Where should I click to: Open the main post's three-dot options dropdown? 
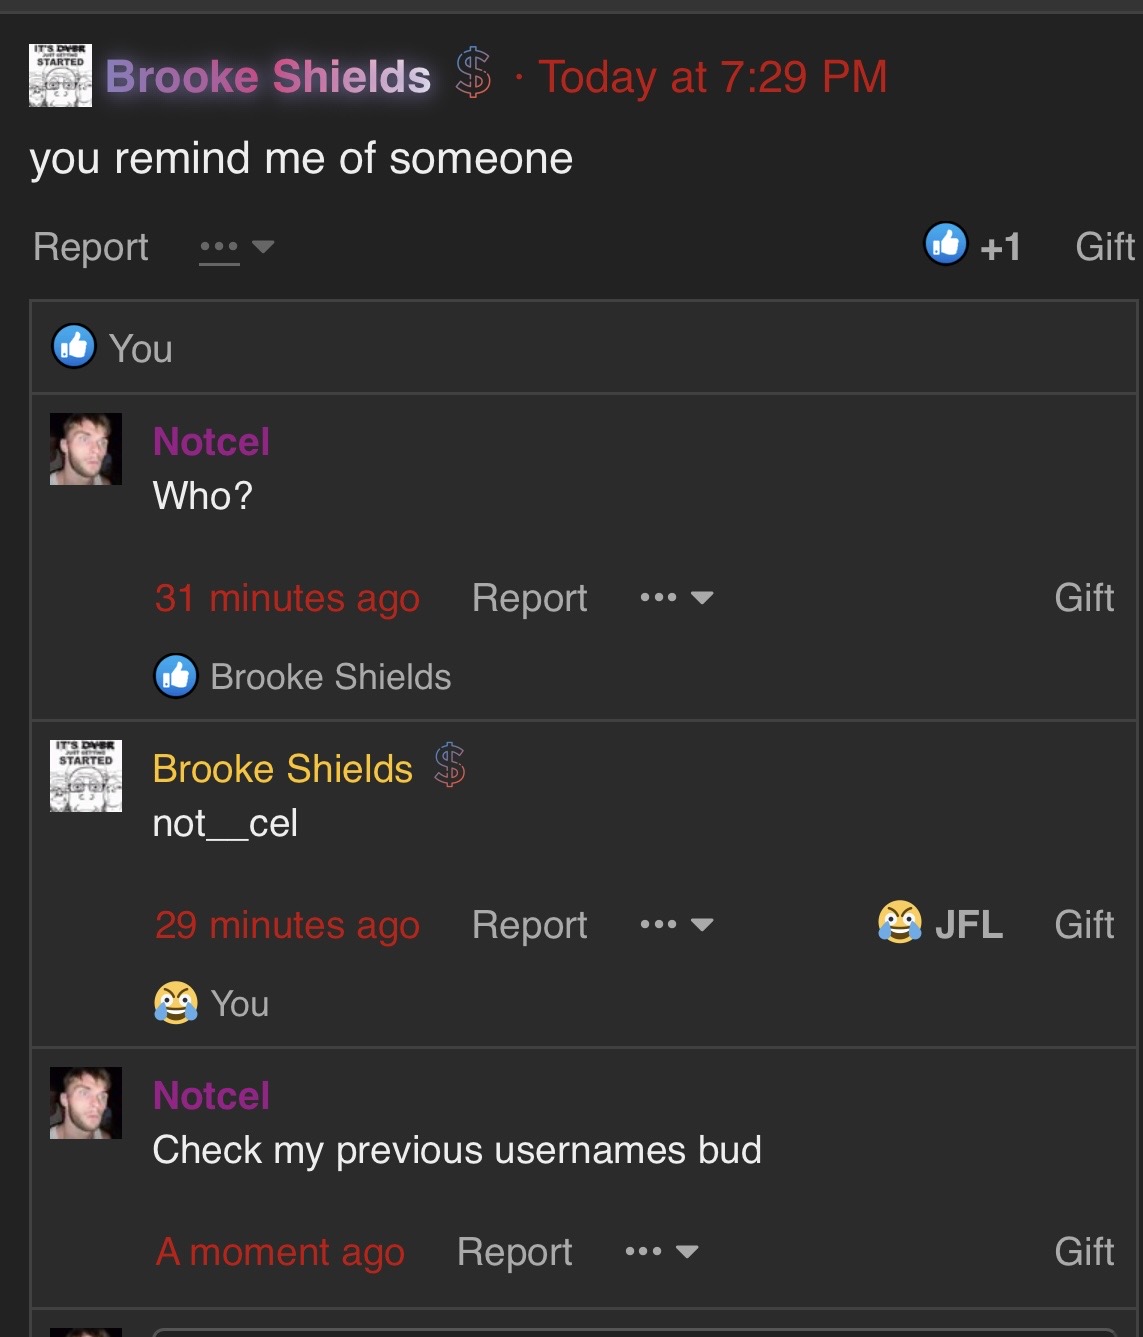(235, 246)
